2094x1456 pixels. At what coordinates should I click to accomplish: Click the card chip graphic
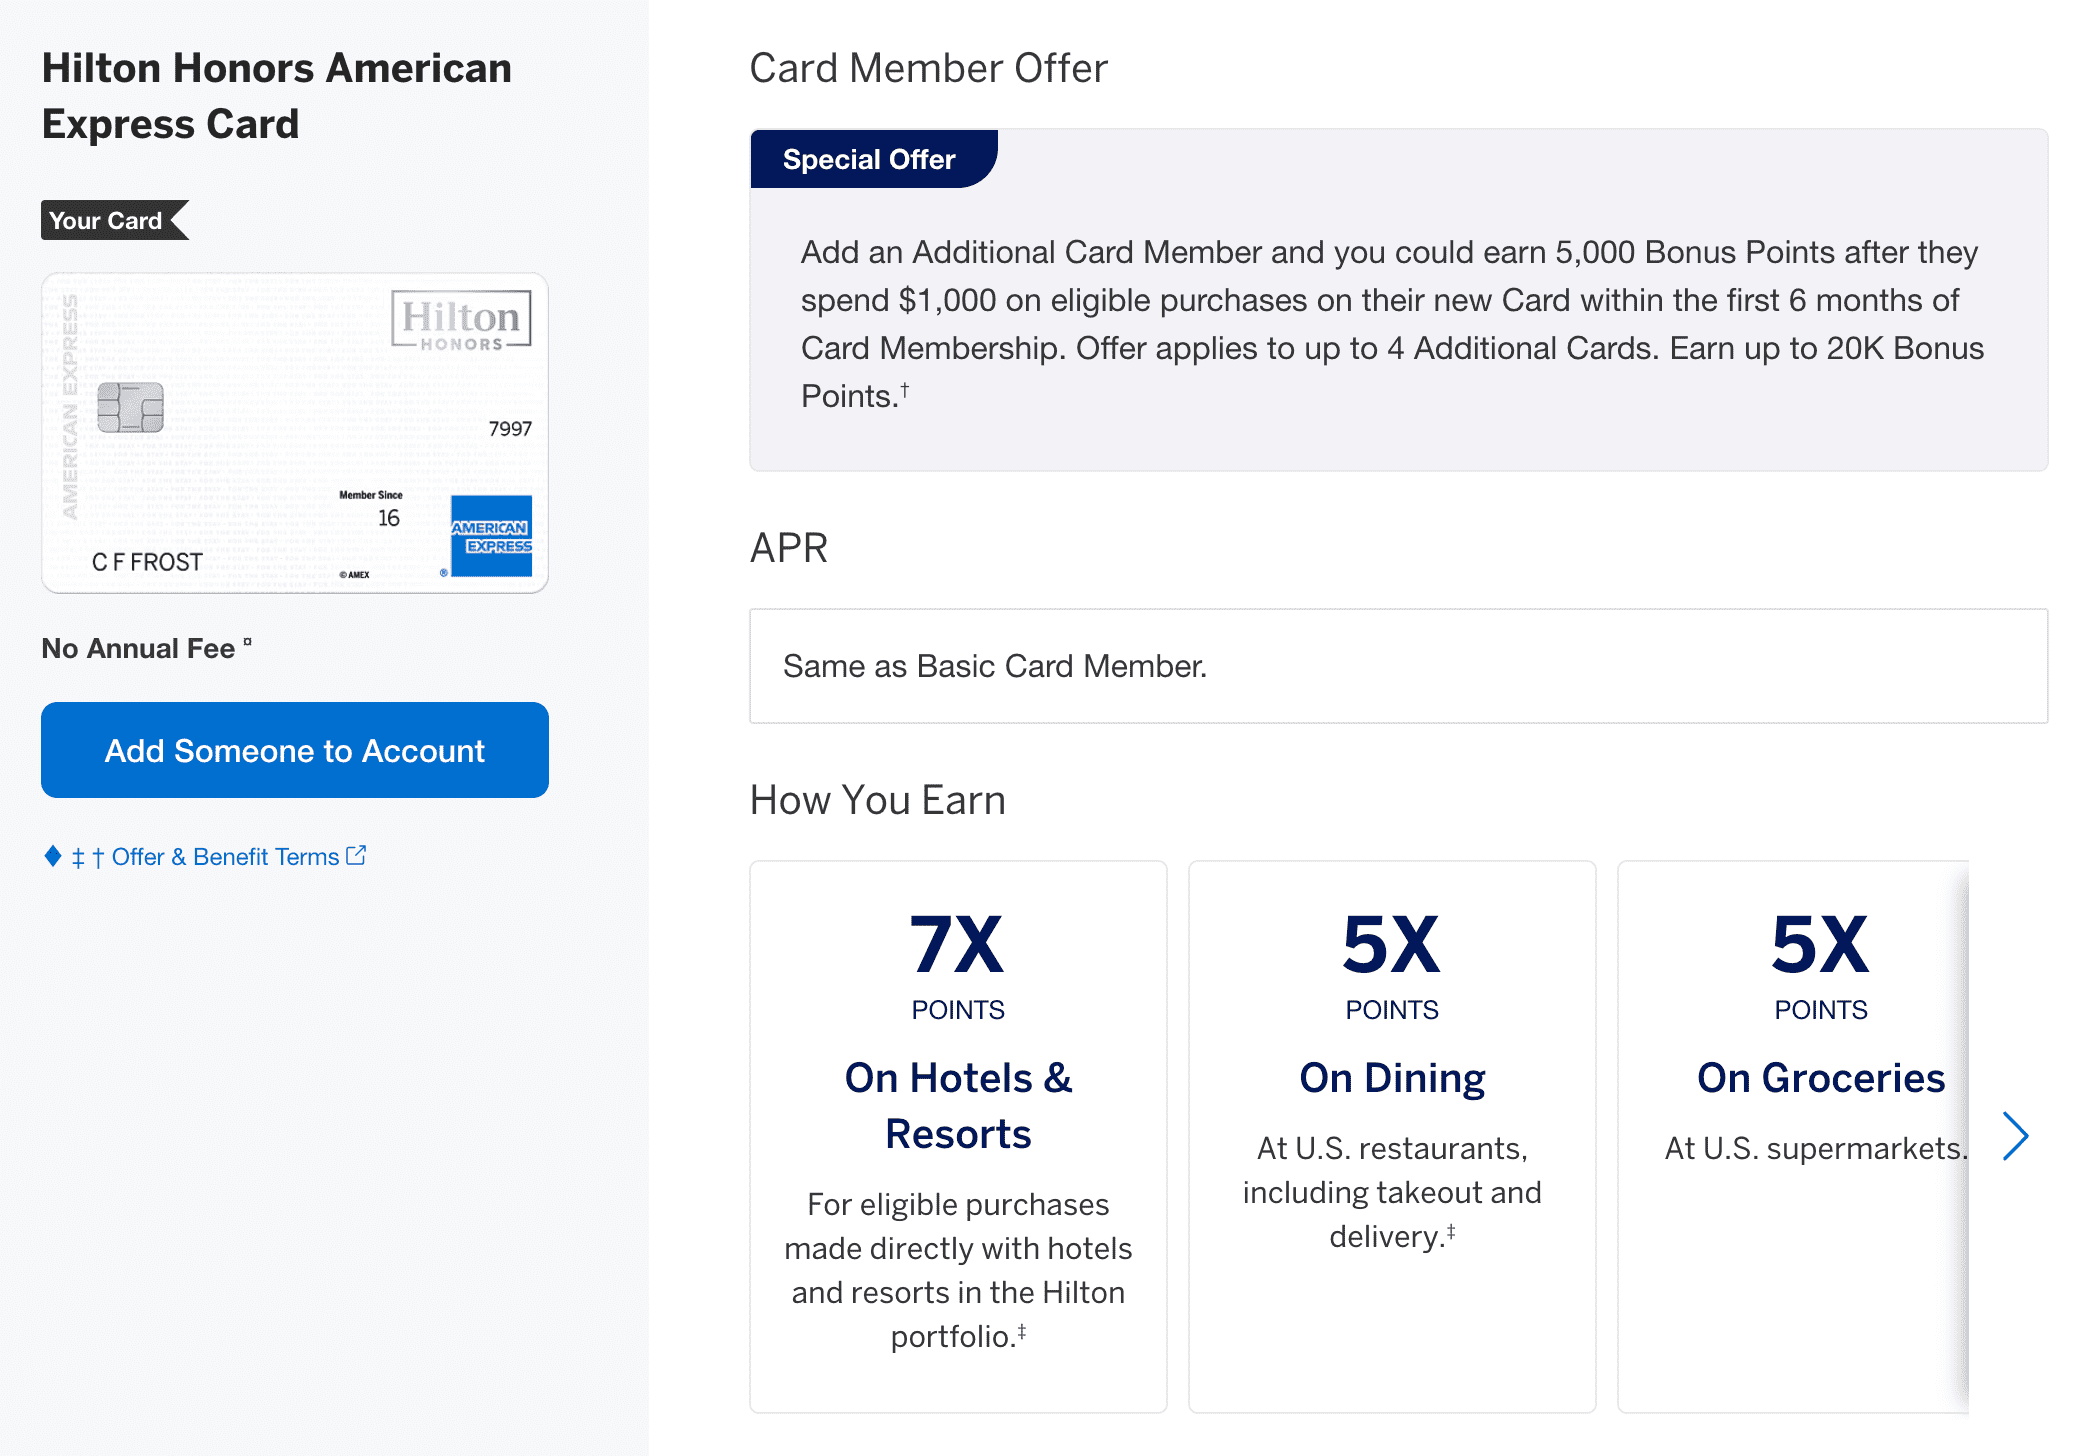[x=130, y=407]
